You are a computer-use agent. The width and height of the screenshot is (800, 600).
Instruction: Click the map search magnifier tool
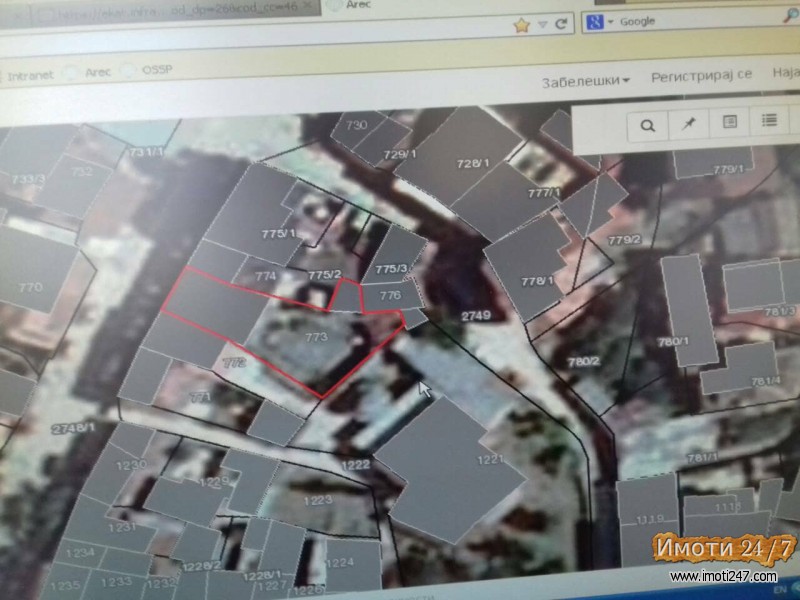[x=648, y=125]
